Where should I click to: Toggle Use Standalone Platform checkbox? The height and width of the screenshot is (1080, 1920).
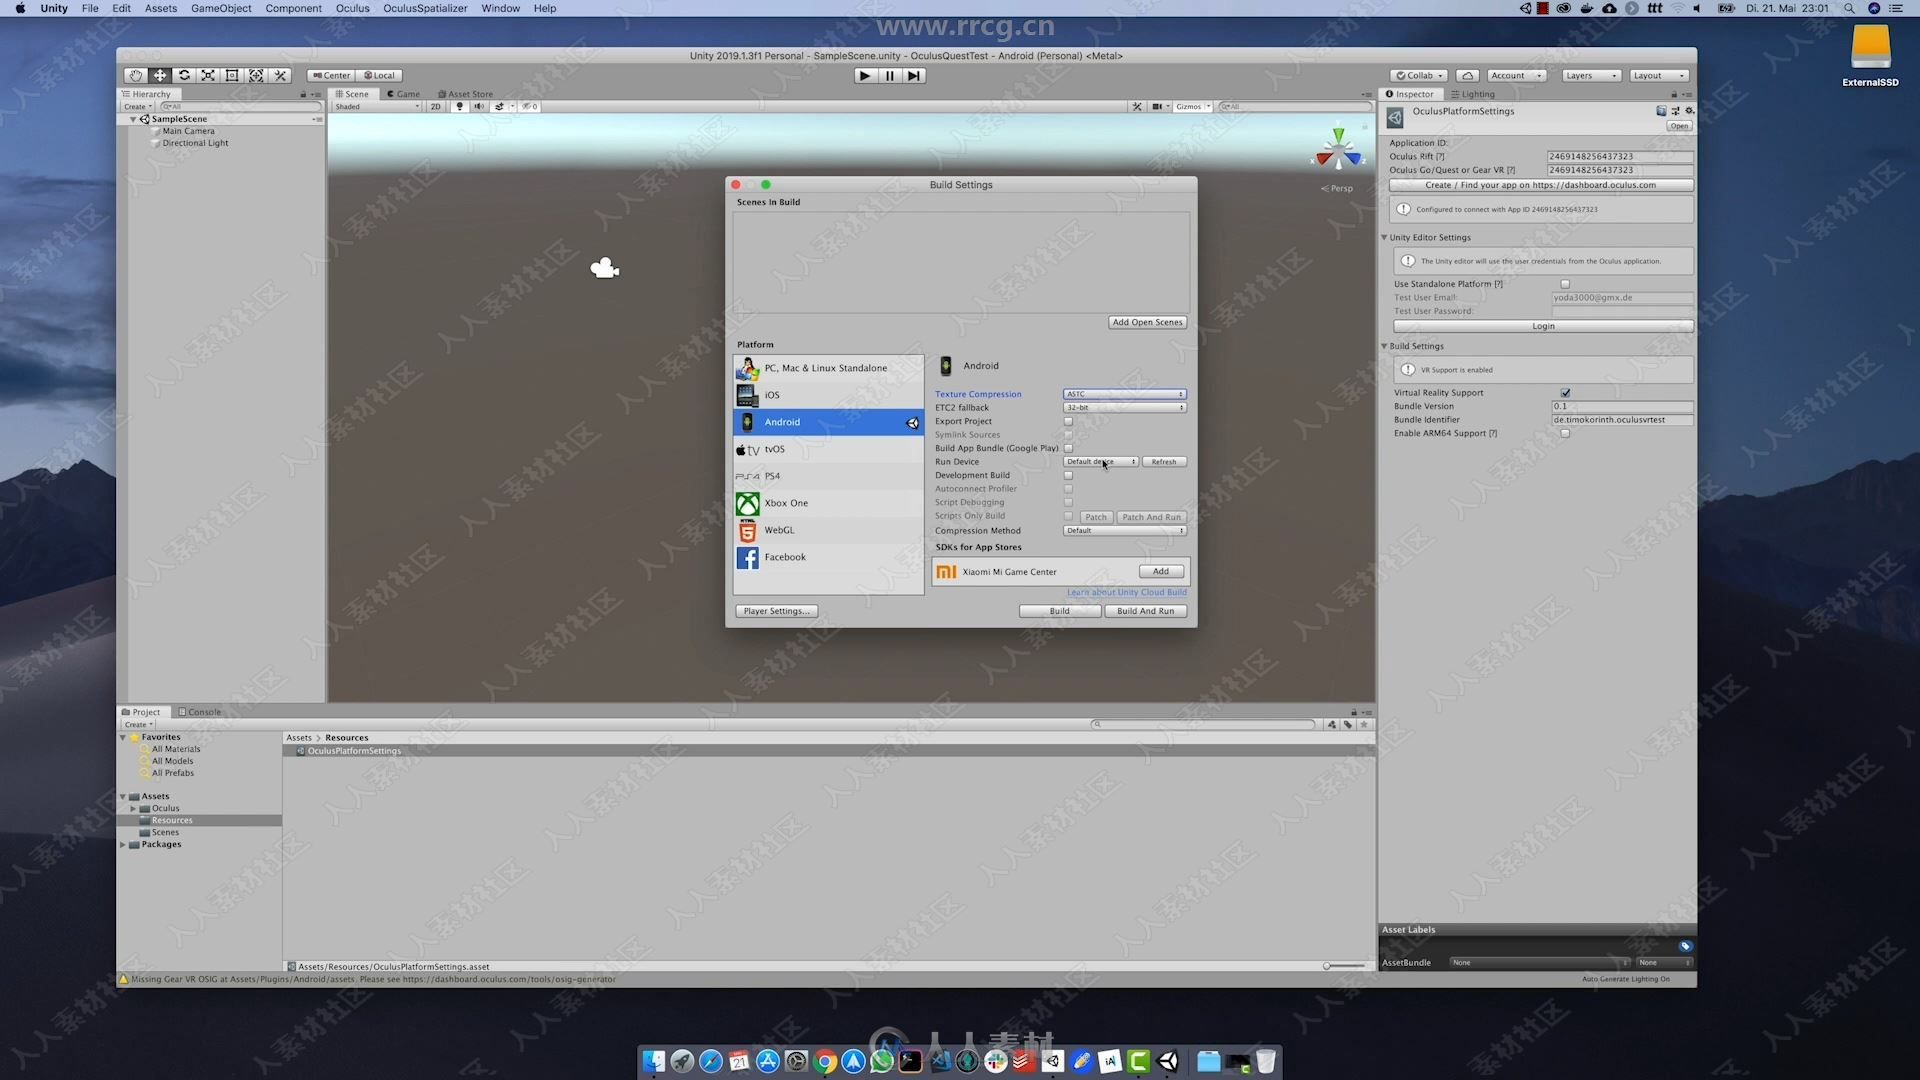tap(1565, 284)
